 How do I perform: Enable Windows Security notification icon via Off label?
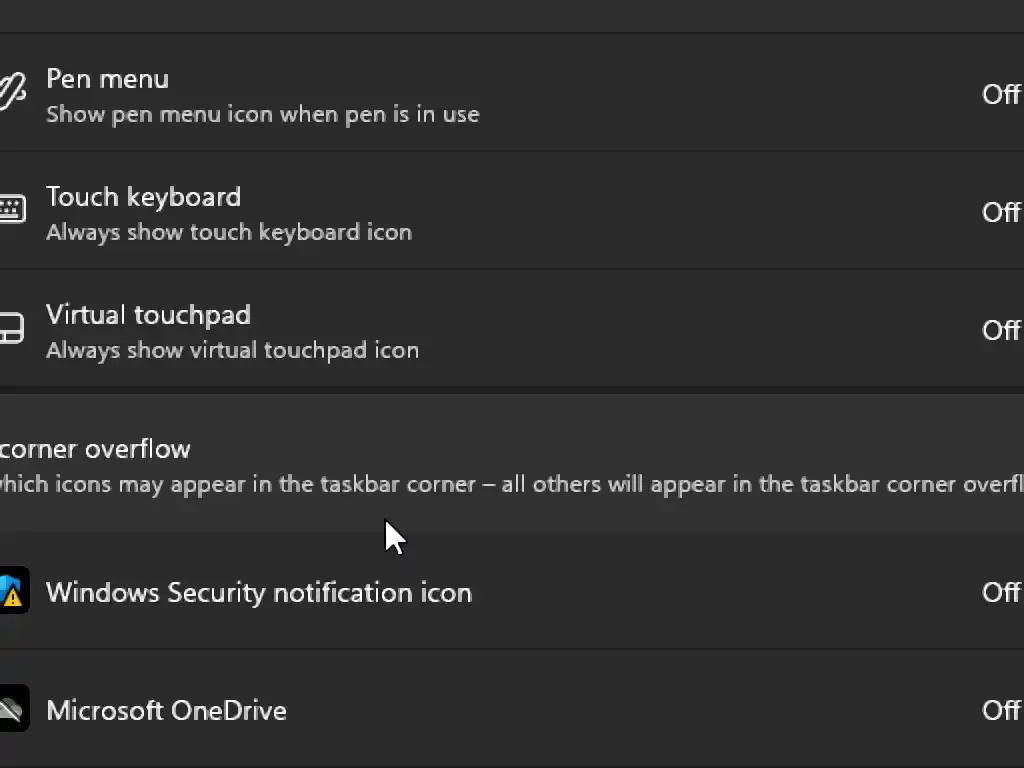1000,592
